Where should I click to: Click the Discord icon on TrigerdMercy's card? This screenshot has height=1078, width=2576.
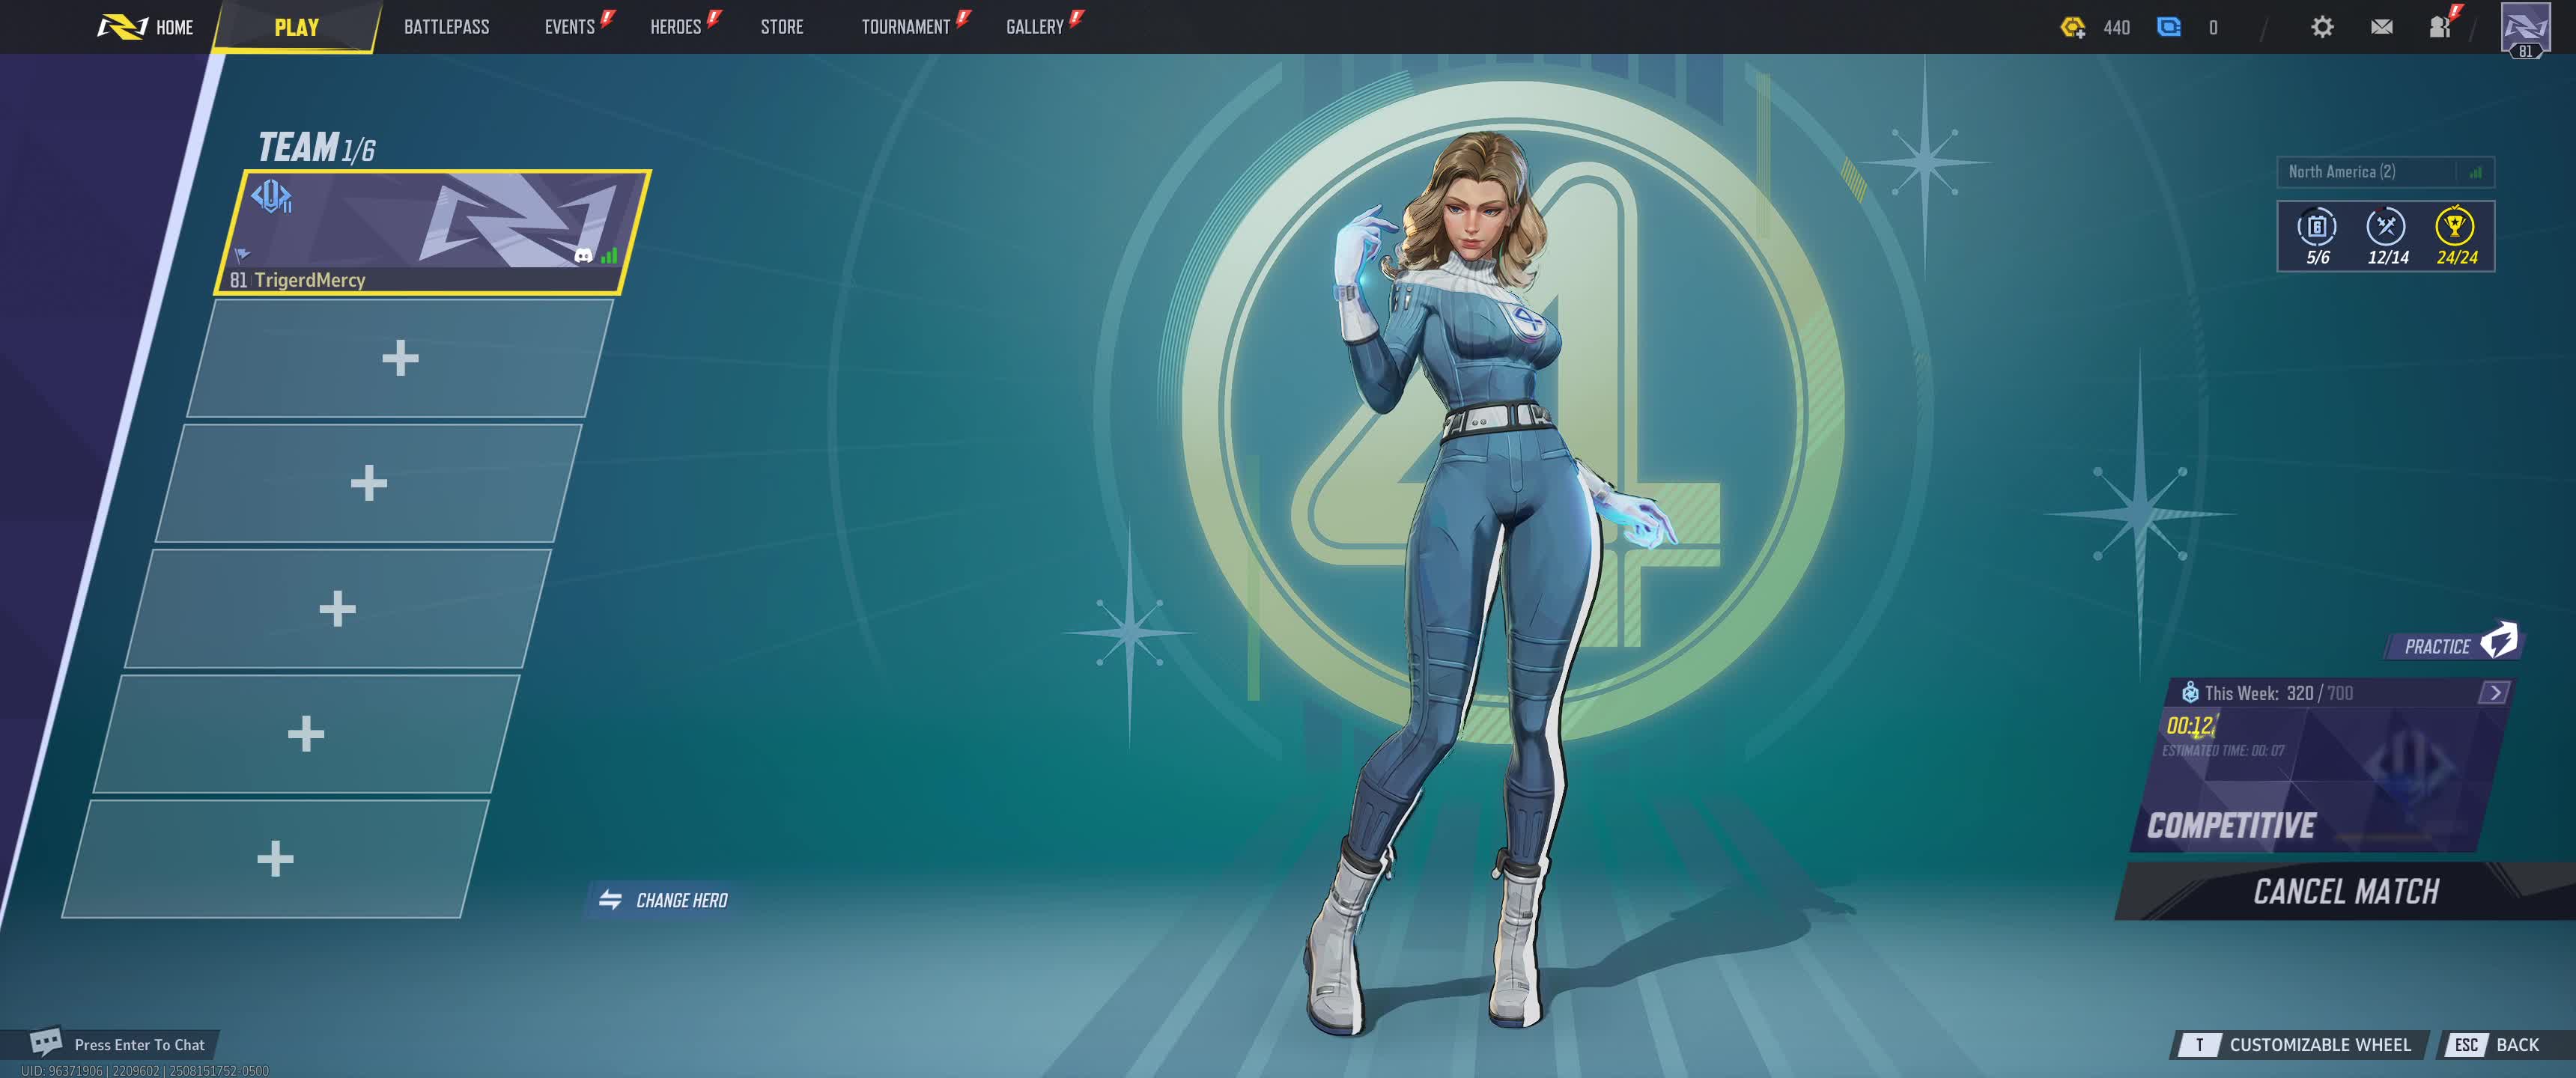pos(583,256)
